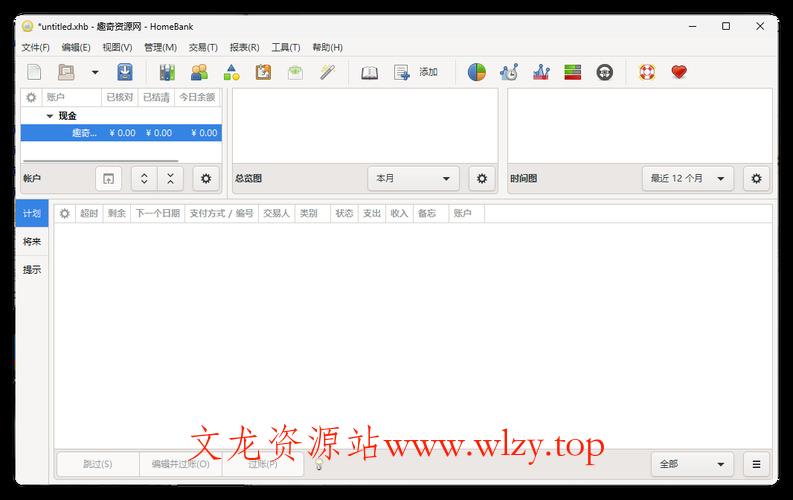Open the Scheduled/Template manager icon
This screenshot has width=793, height=500.
263,72
